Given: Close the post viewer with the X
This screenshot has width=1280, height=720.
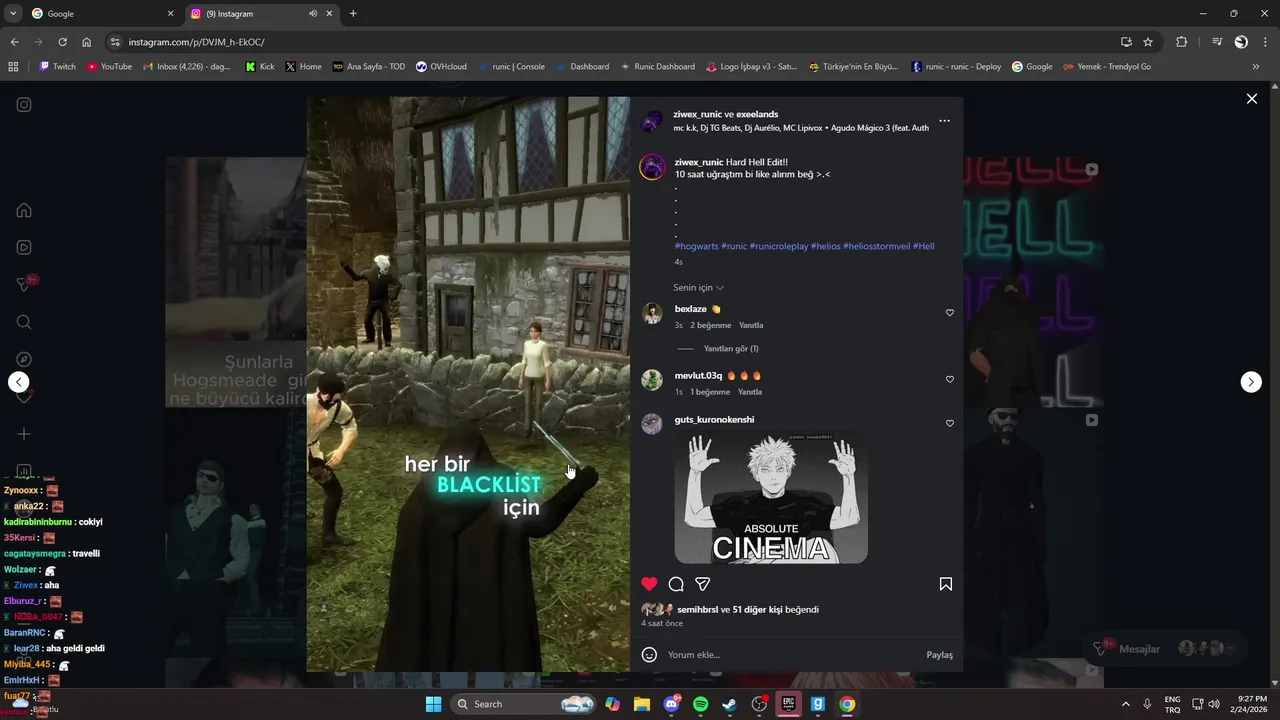Looking at the screenshot, I should click(1251, 98).
